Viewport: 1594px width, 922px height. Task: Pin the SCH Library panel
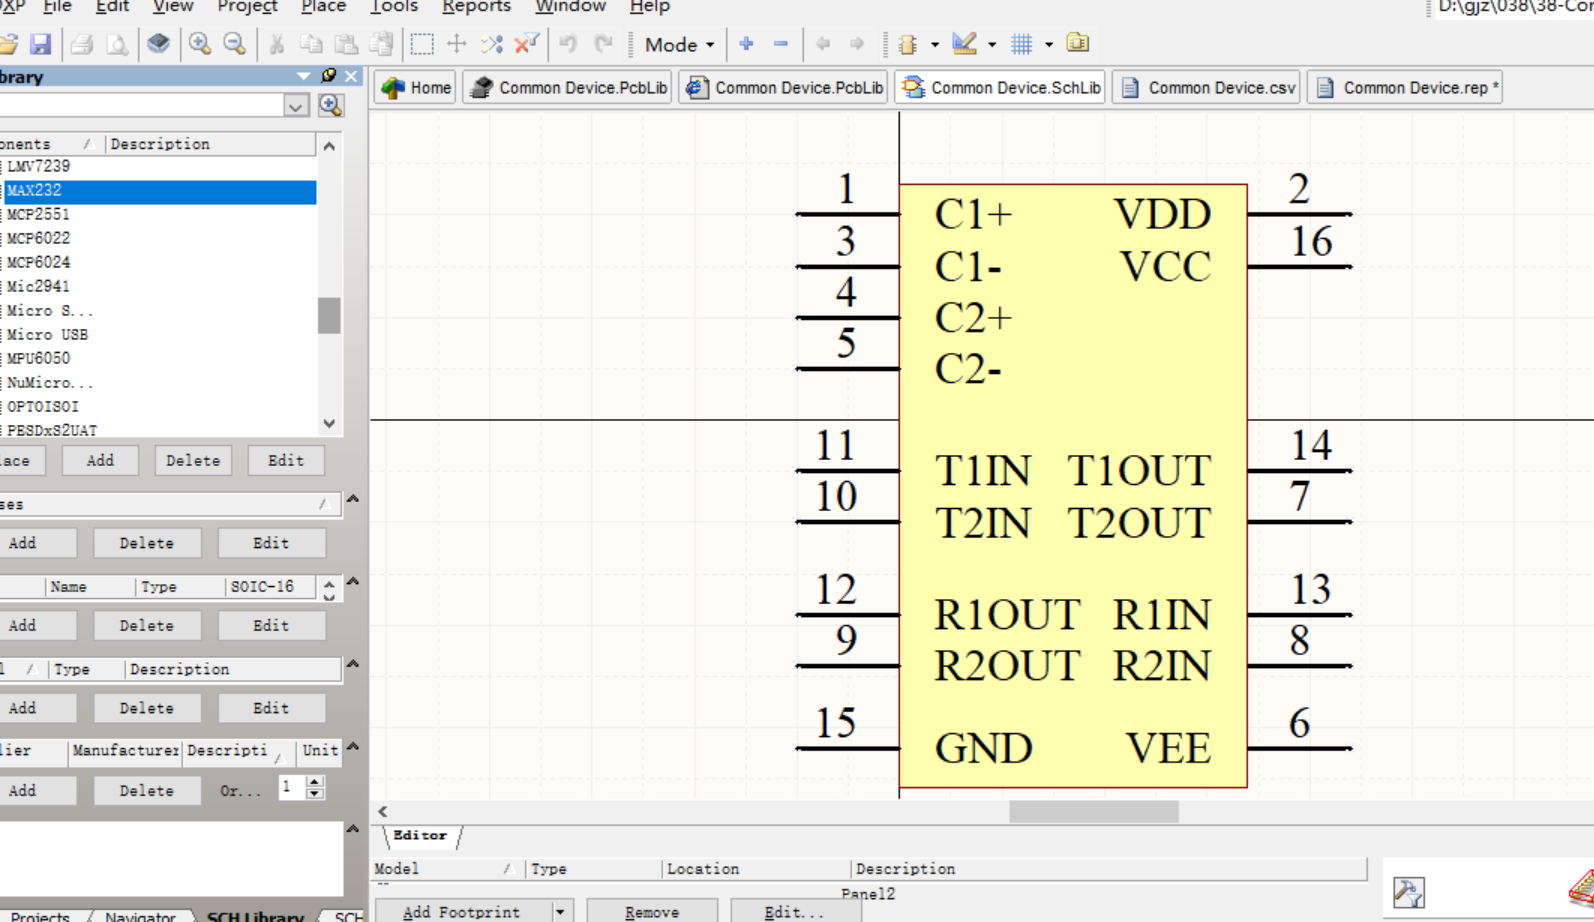(x=328, y=76)
